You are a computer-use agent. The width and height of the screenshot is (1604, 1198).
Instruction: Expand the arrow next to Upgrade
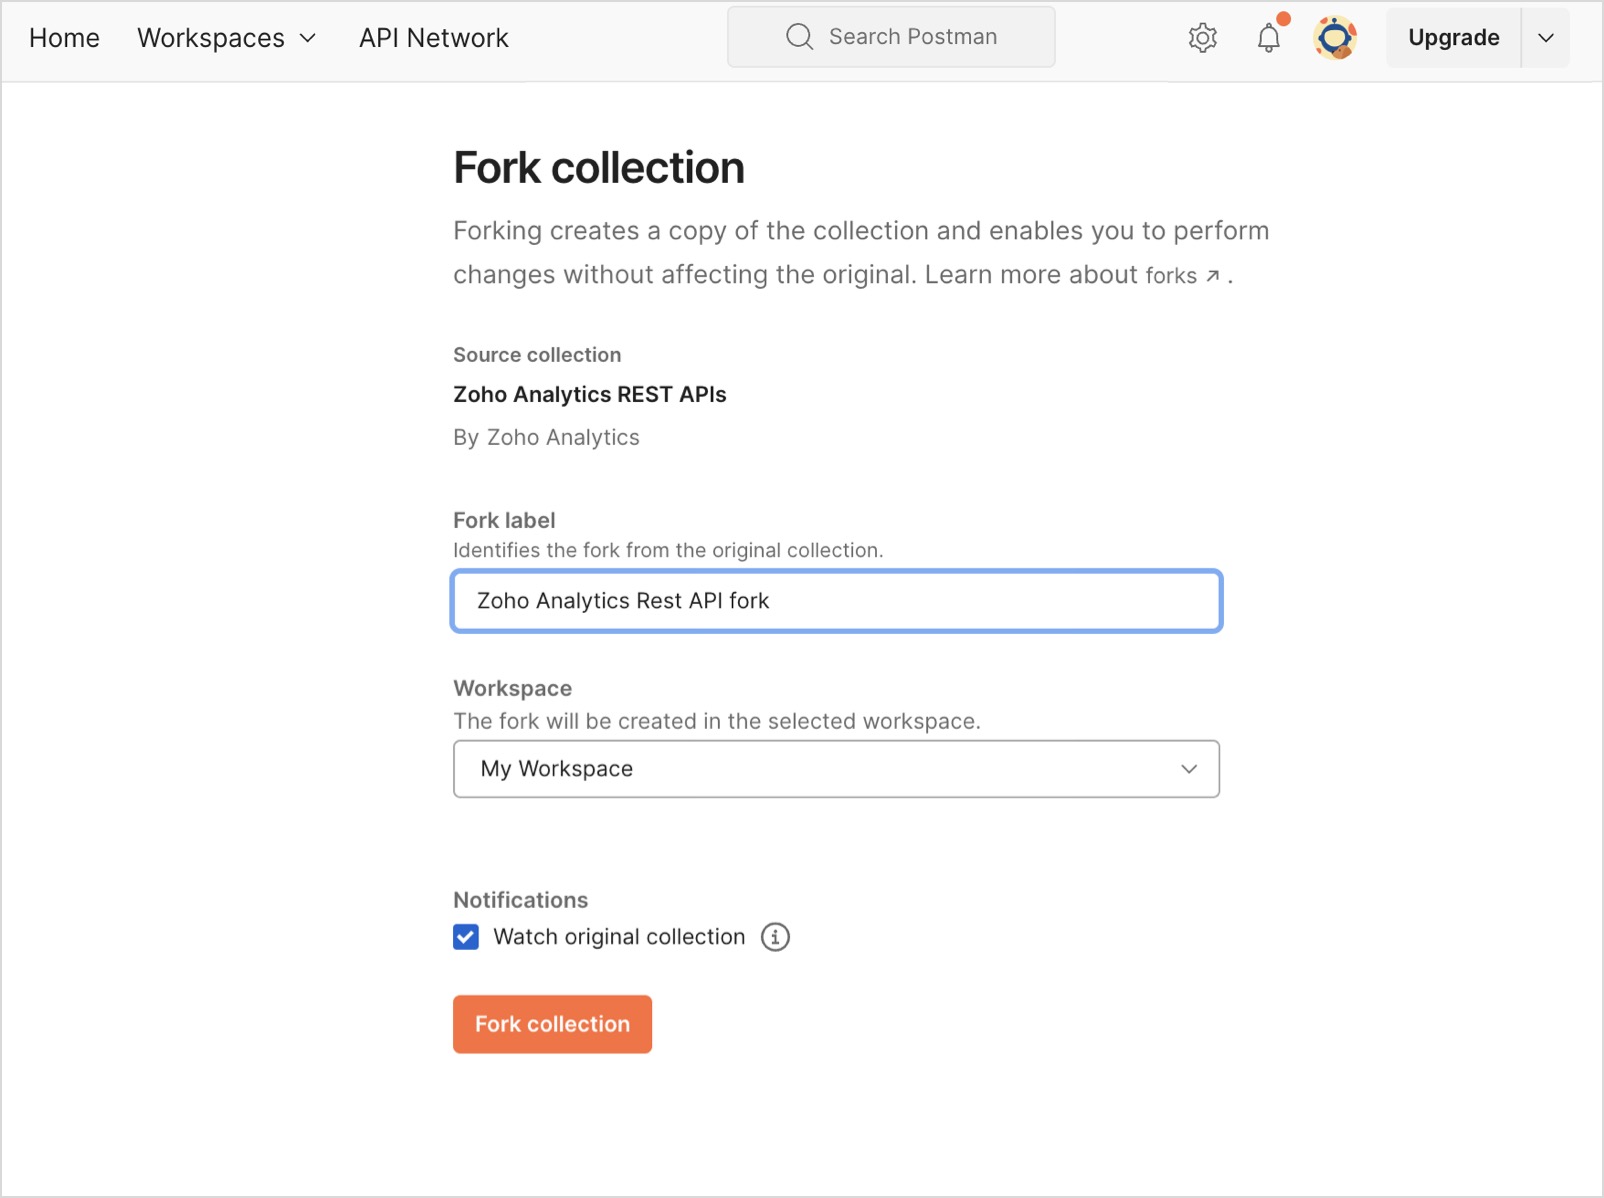tap(1545, 38)
